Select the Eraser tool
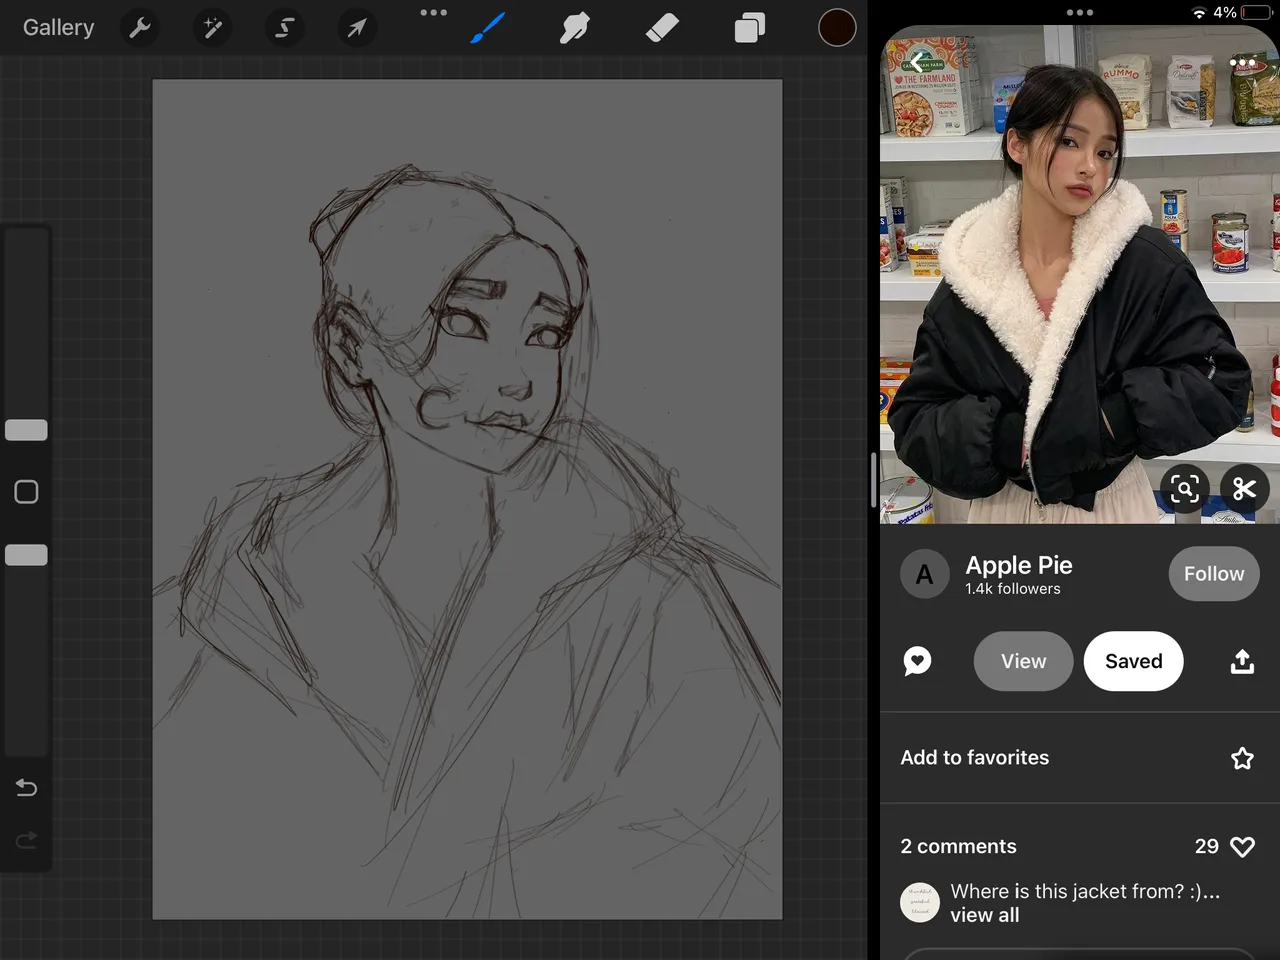This screenshot has width=1280, height=960. coord(662,28)
